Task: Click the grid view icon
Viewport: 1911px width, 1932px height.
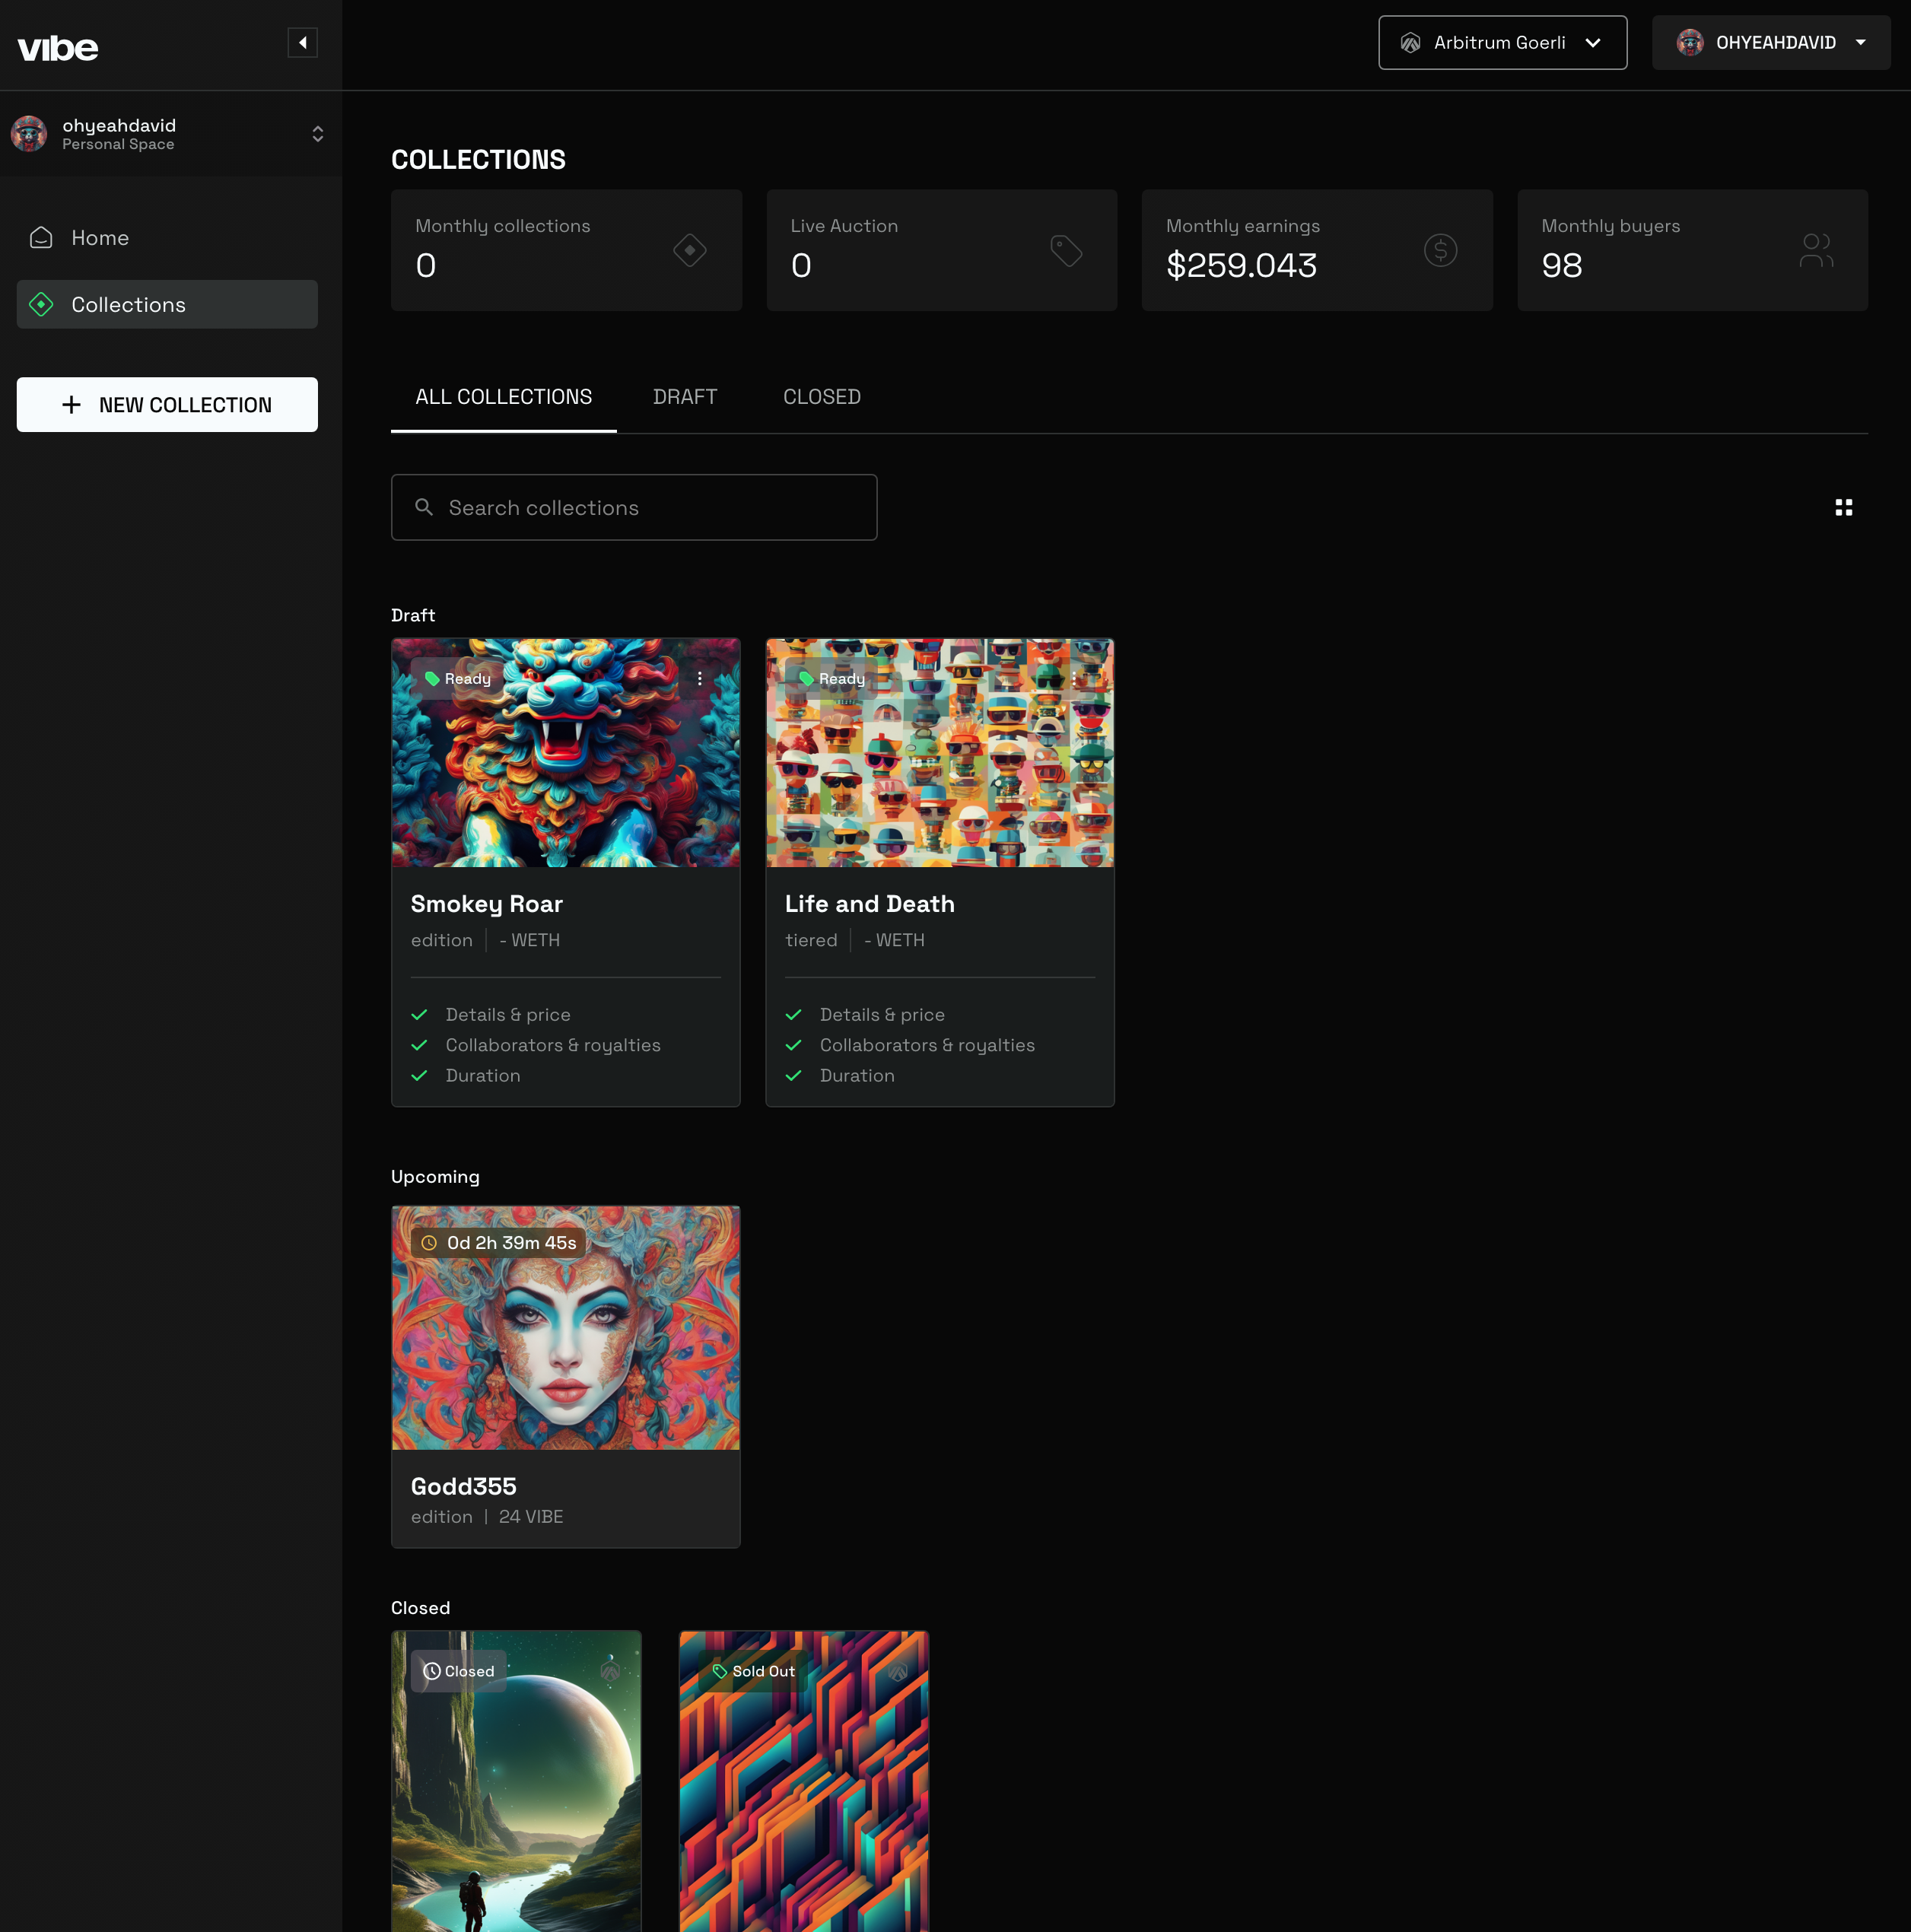Action: [1843, 508]
